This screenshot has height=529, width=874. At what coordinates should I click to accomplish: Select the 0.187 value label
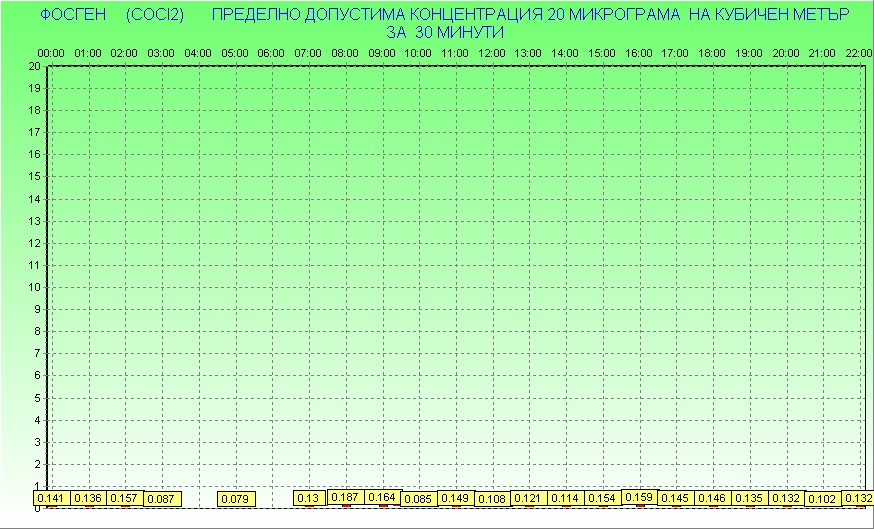[x=345, y=497]
